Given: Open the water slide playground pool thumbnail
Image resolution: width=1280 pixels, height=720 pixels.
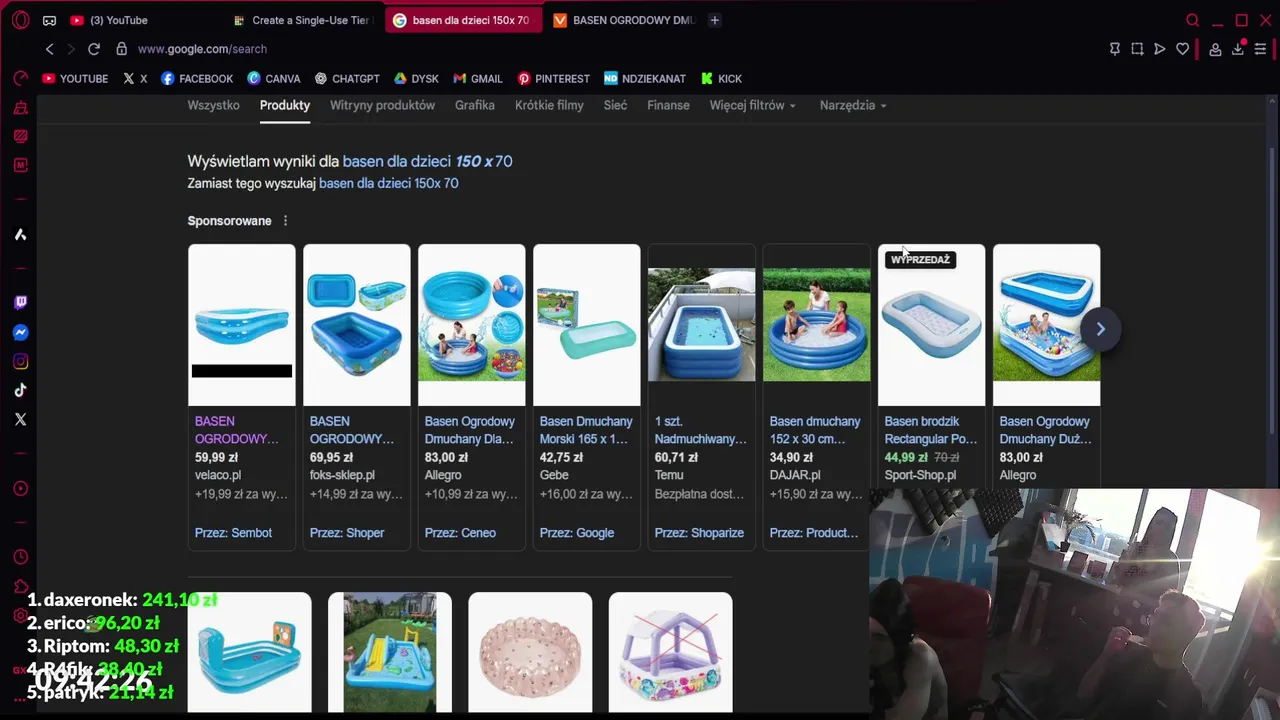Looking at the screenshot, I should (390, 652).
